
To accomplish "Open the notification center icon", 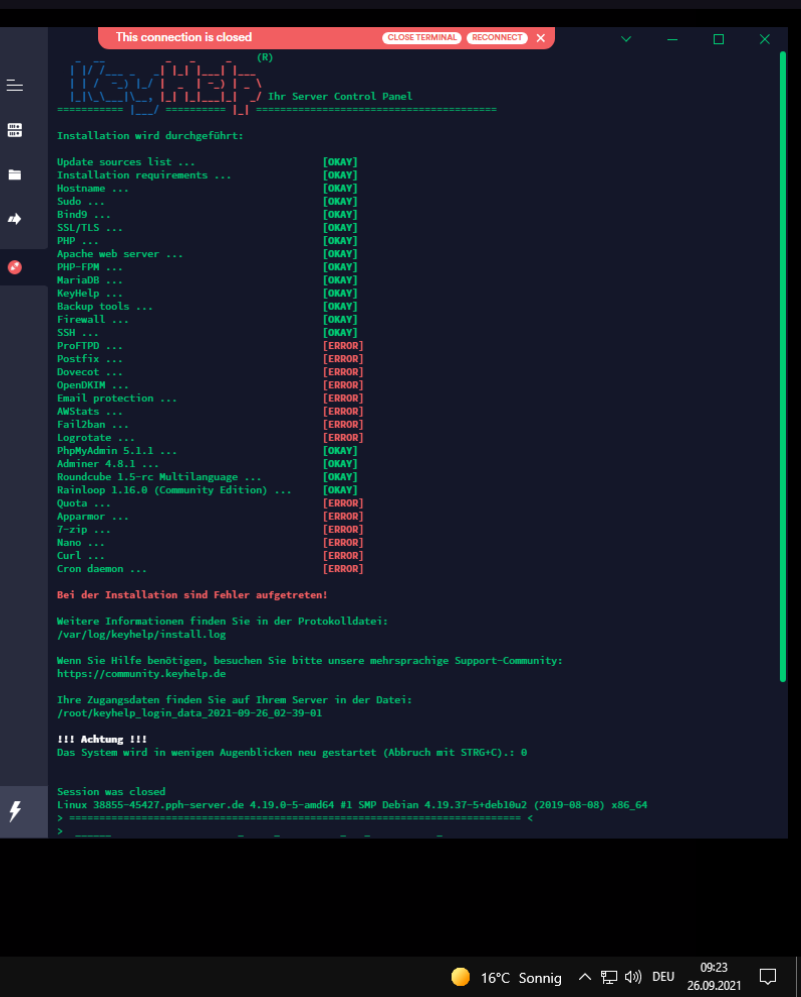I will click(768, 977).
